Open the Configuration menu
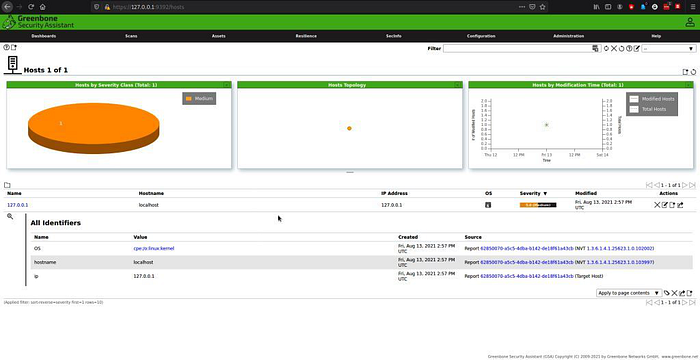The image size is (700, 360). click(481, 36)
